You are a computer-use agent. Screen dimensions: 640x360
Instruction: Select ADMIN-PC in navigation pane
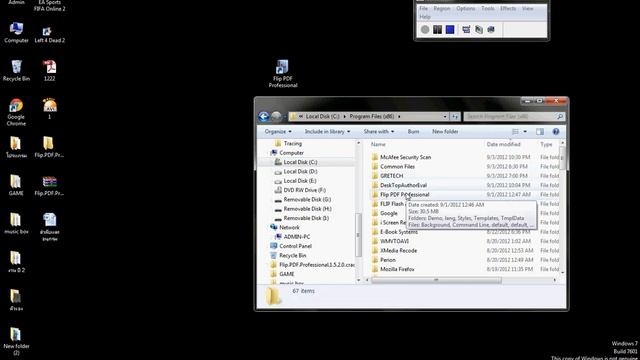tap(297, 237)
